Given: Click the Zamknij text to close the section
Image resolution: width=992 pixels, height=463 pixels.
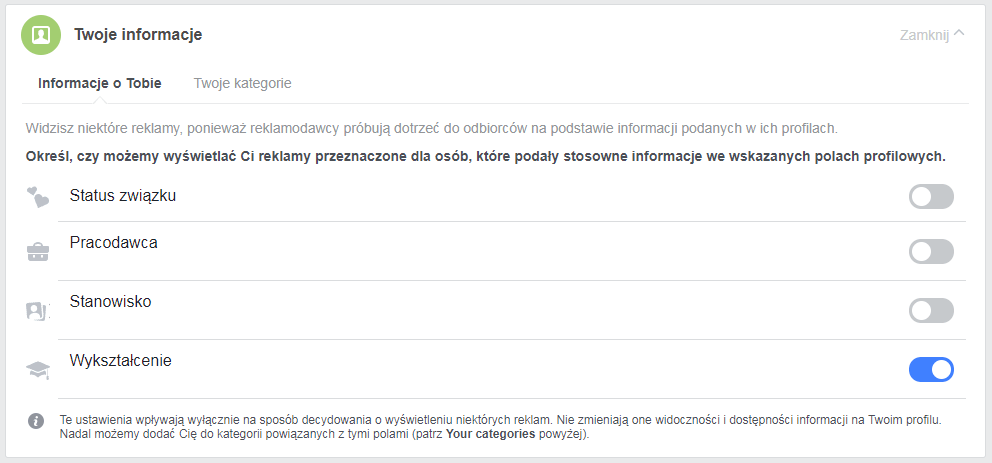Looking at the screenshot, I should pyautogui.click(x=924, y=35).
